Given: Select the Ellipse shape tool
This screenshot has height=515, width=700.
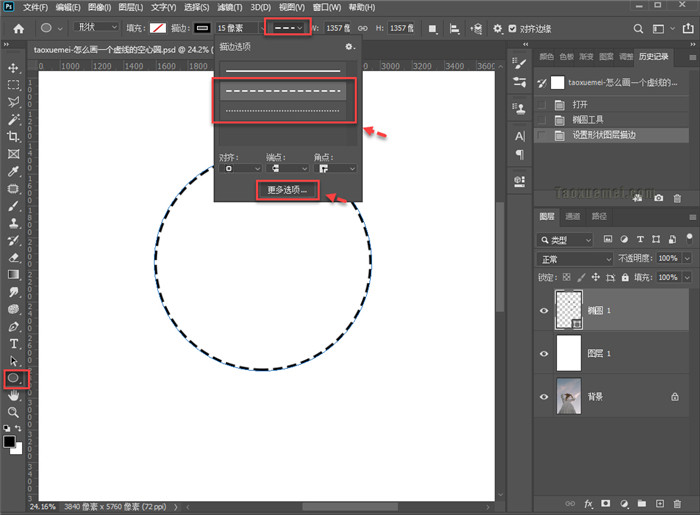Looking at the screenshot, I should [x=13, y=378].
